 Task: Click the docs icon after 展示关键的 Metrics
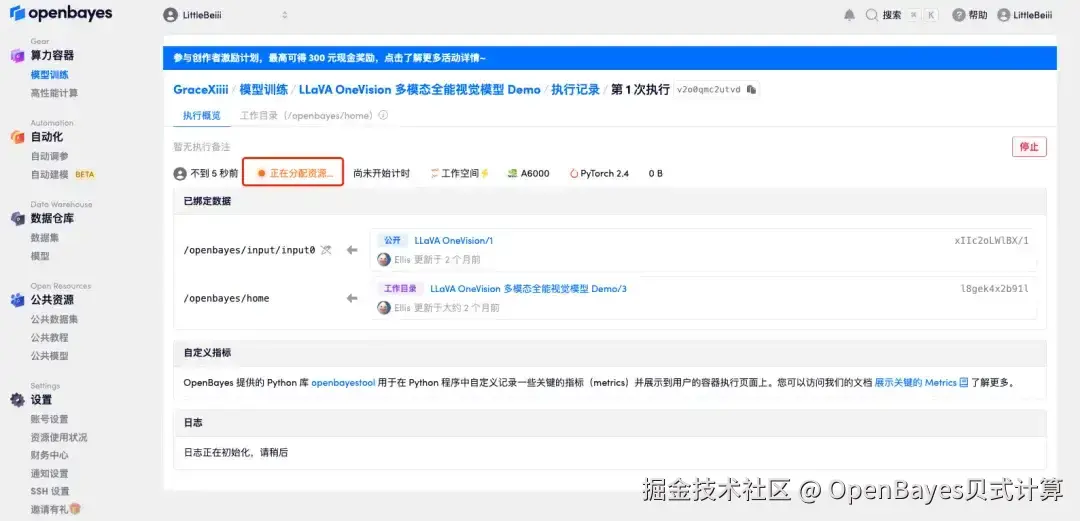tap(964, 382)
